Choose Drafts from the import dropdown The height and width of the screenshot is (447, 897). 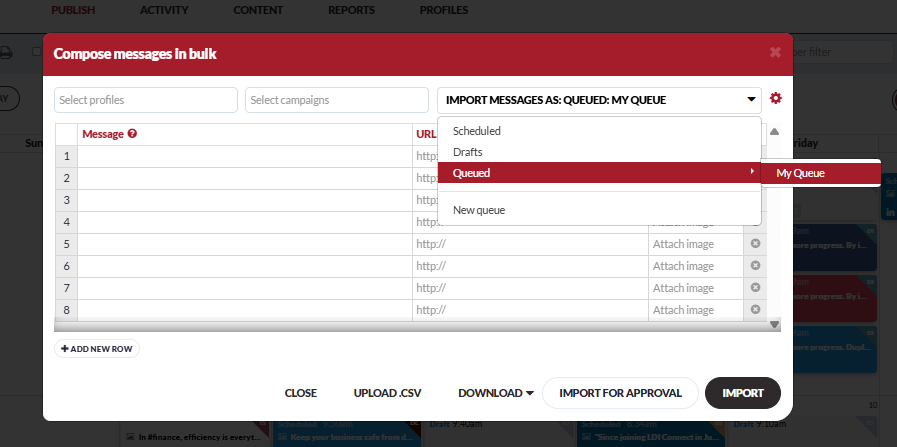[x=599, y=152]
